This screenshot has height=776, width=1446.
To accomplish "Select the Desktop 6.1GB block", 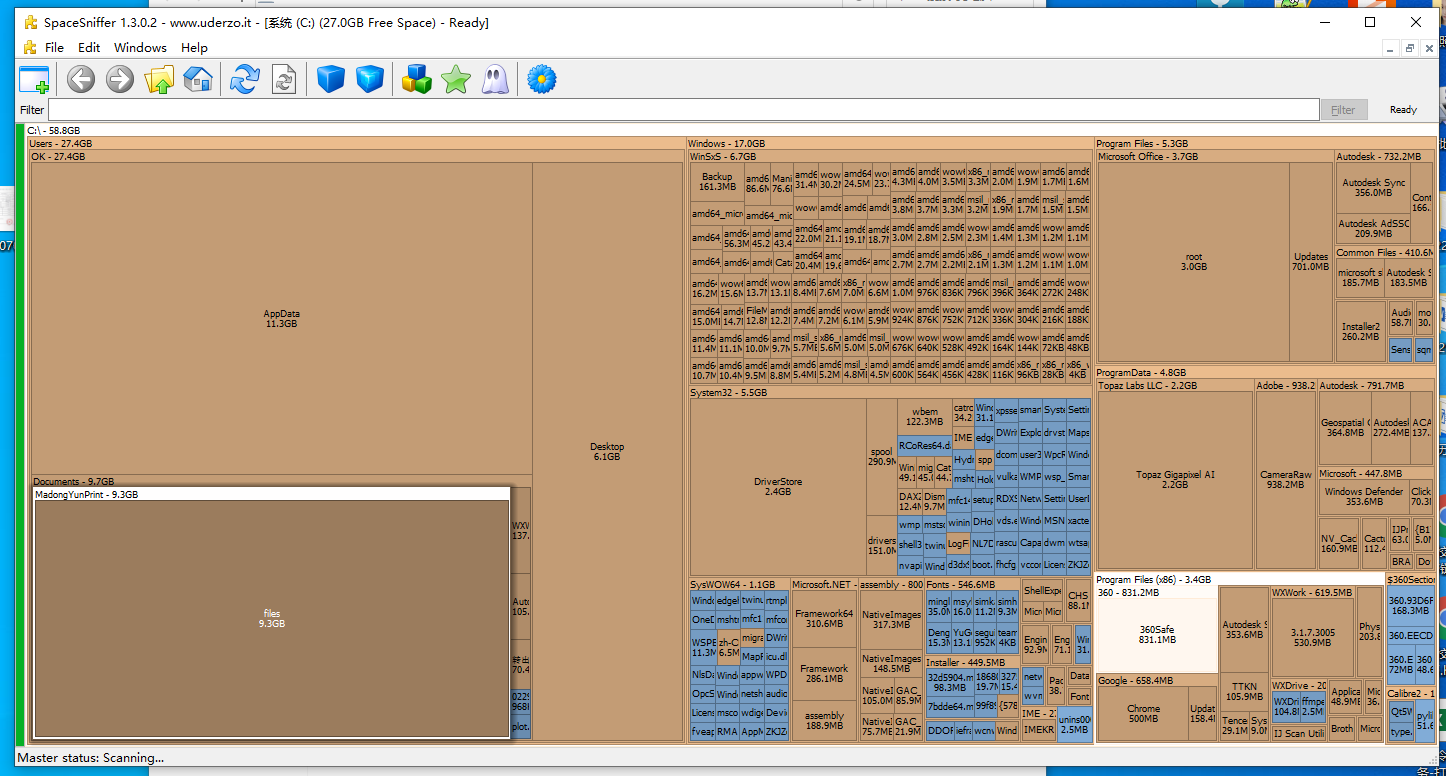I will point(607,451).
